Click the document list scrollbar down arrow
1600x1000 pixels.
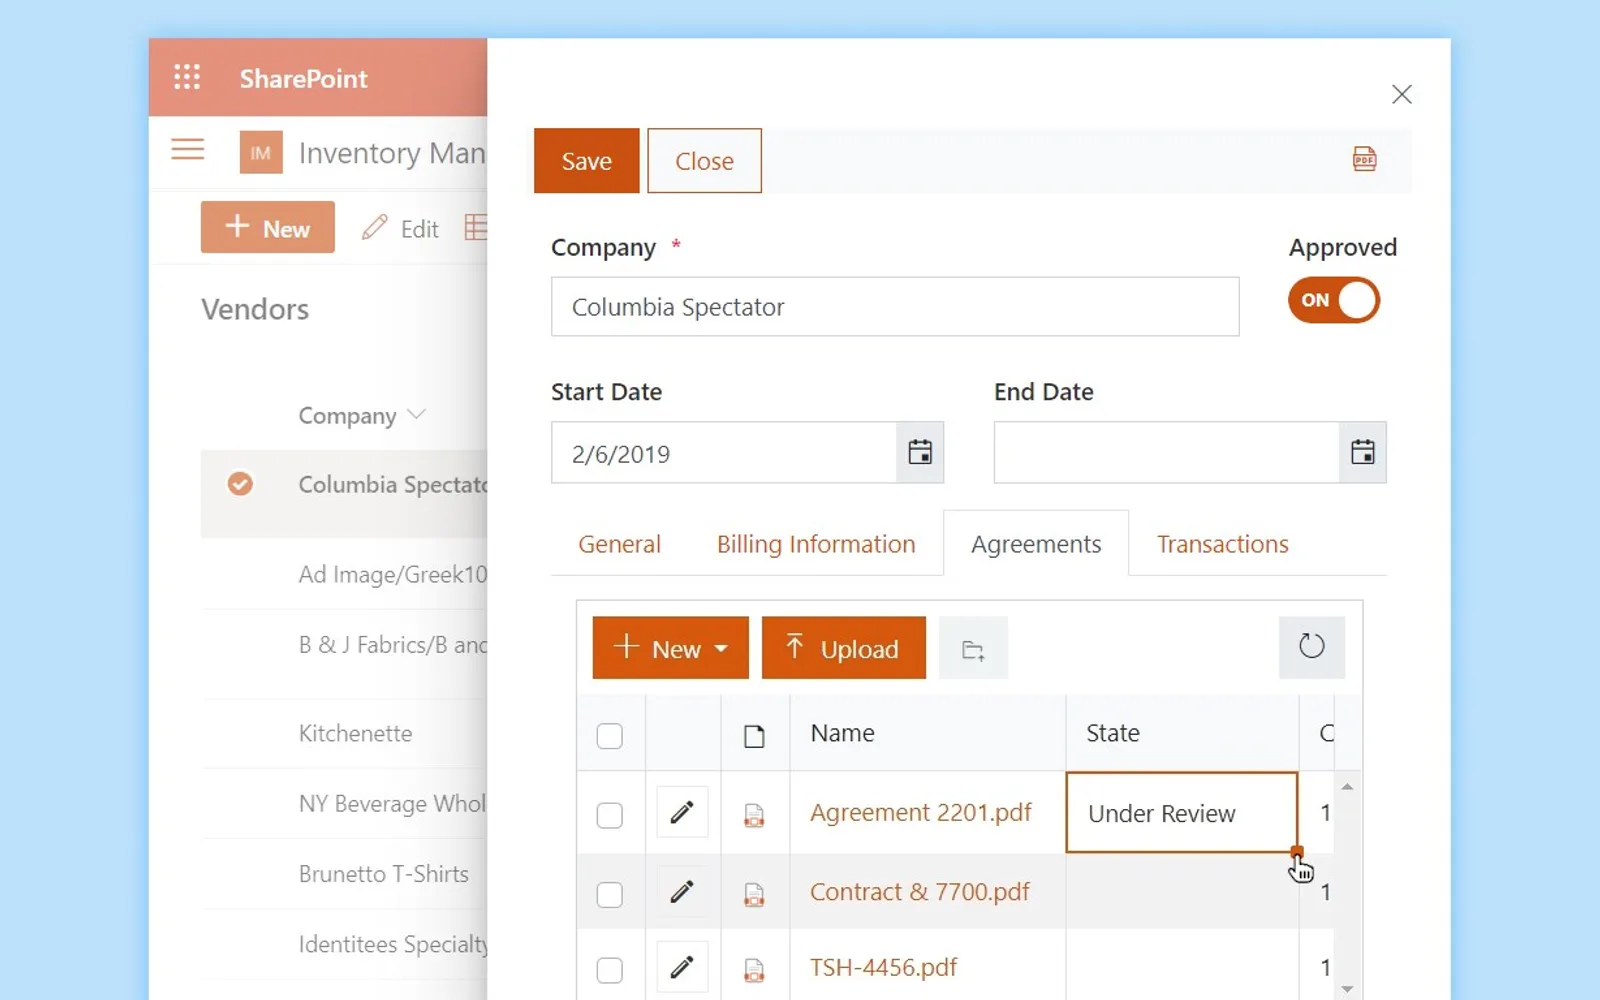click(1347, 989)
